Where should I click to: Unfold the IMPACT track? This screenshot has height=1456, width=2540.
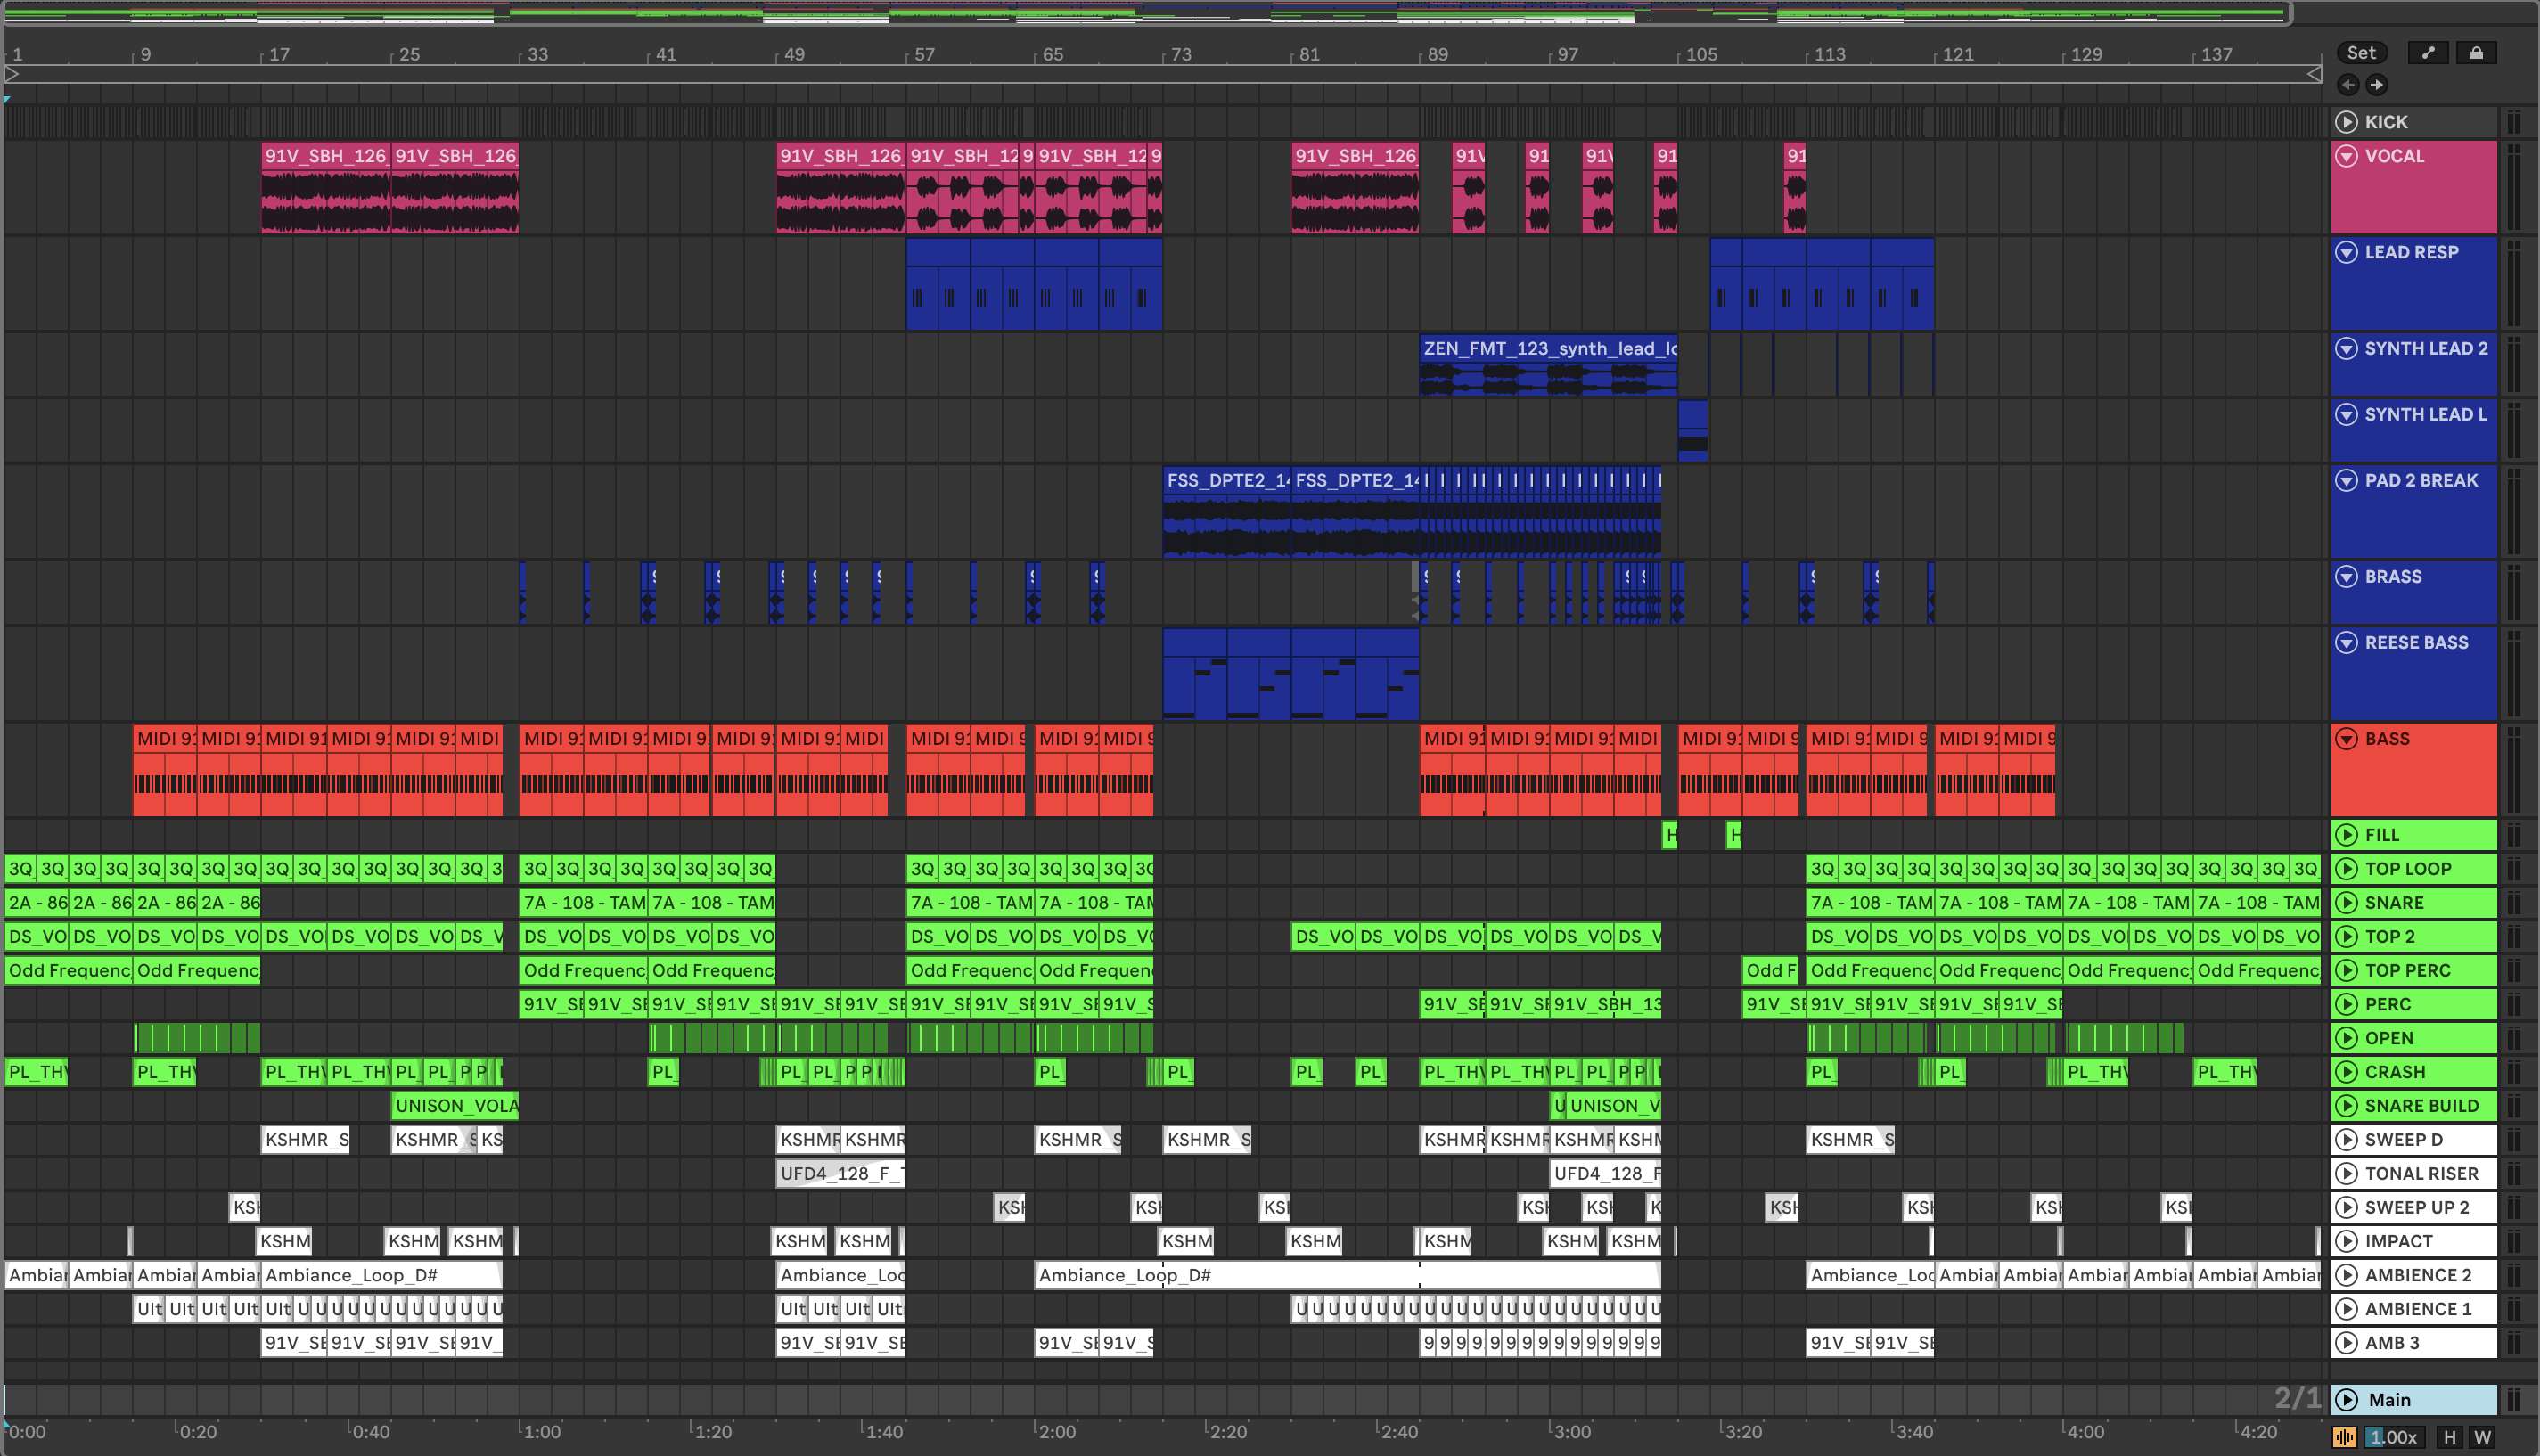[2346, 1241]
